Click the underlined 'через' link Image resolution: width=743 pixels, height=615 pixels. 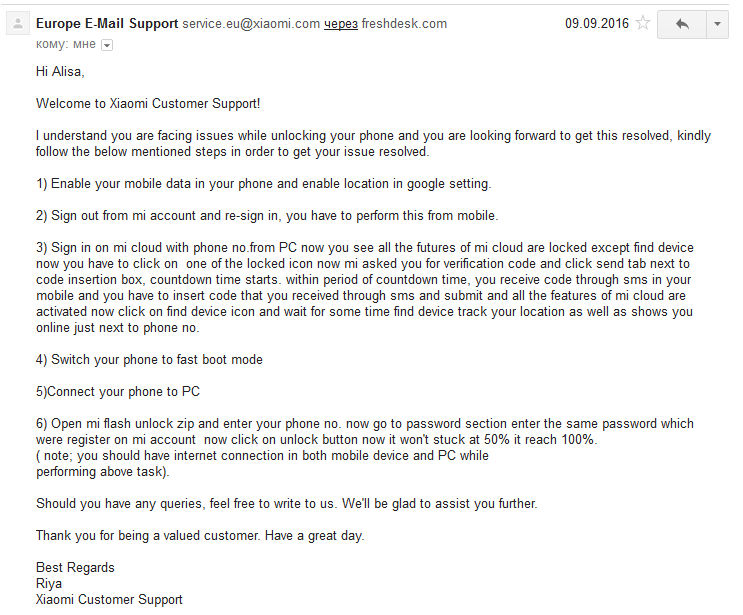coord(341,24)
